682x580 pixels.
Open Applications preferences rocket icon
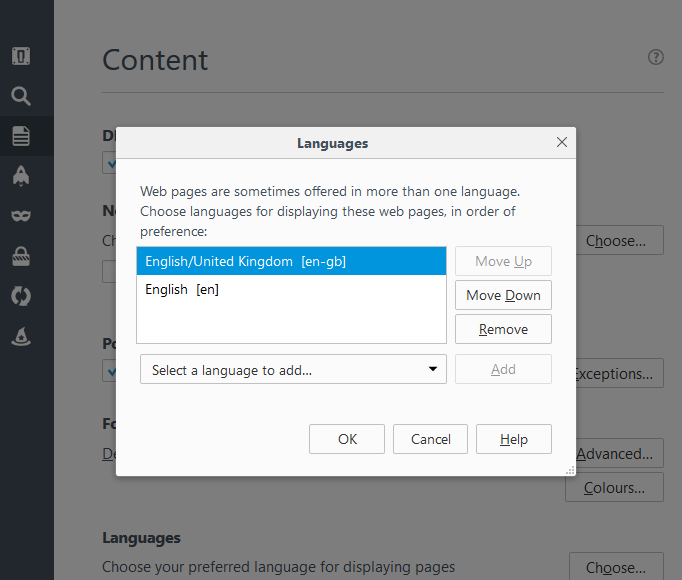click(21, 176)
